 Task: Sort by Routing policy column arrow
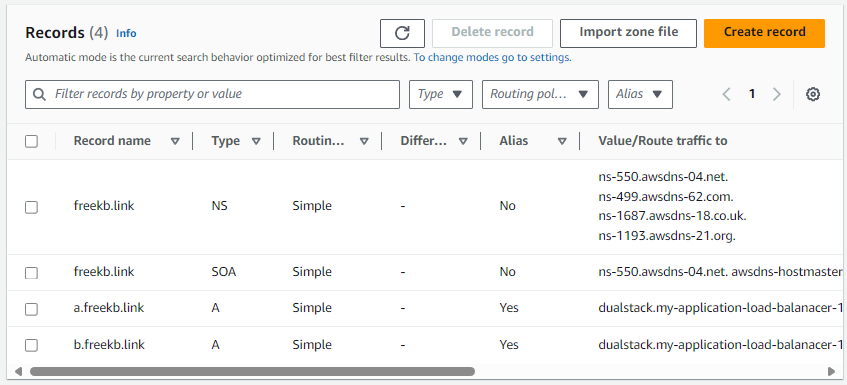364,141
